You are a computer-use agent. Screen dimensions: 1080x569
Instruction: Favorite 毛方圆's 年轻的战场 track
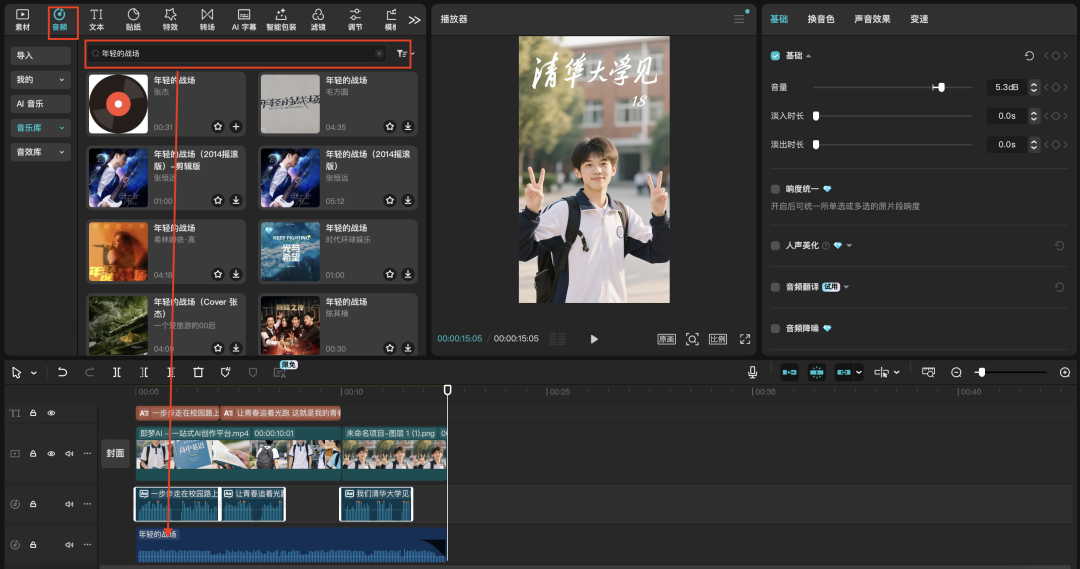point(390,126)
